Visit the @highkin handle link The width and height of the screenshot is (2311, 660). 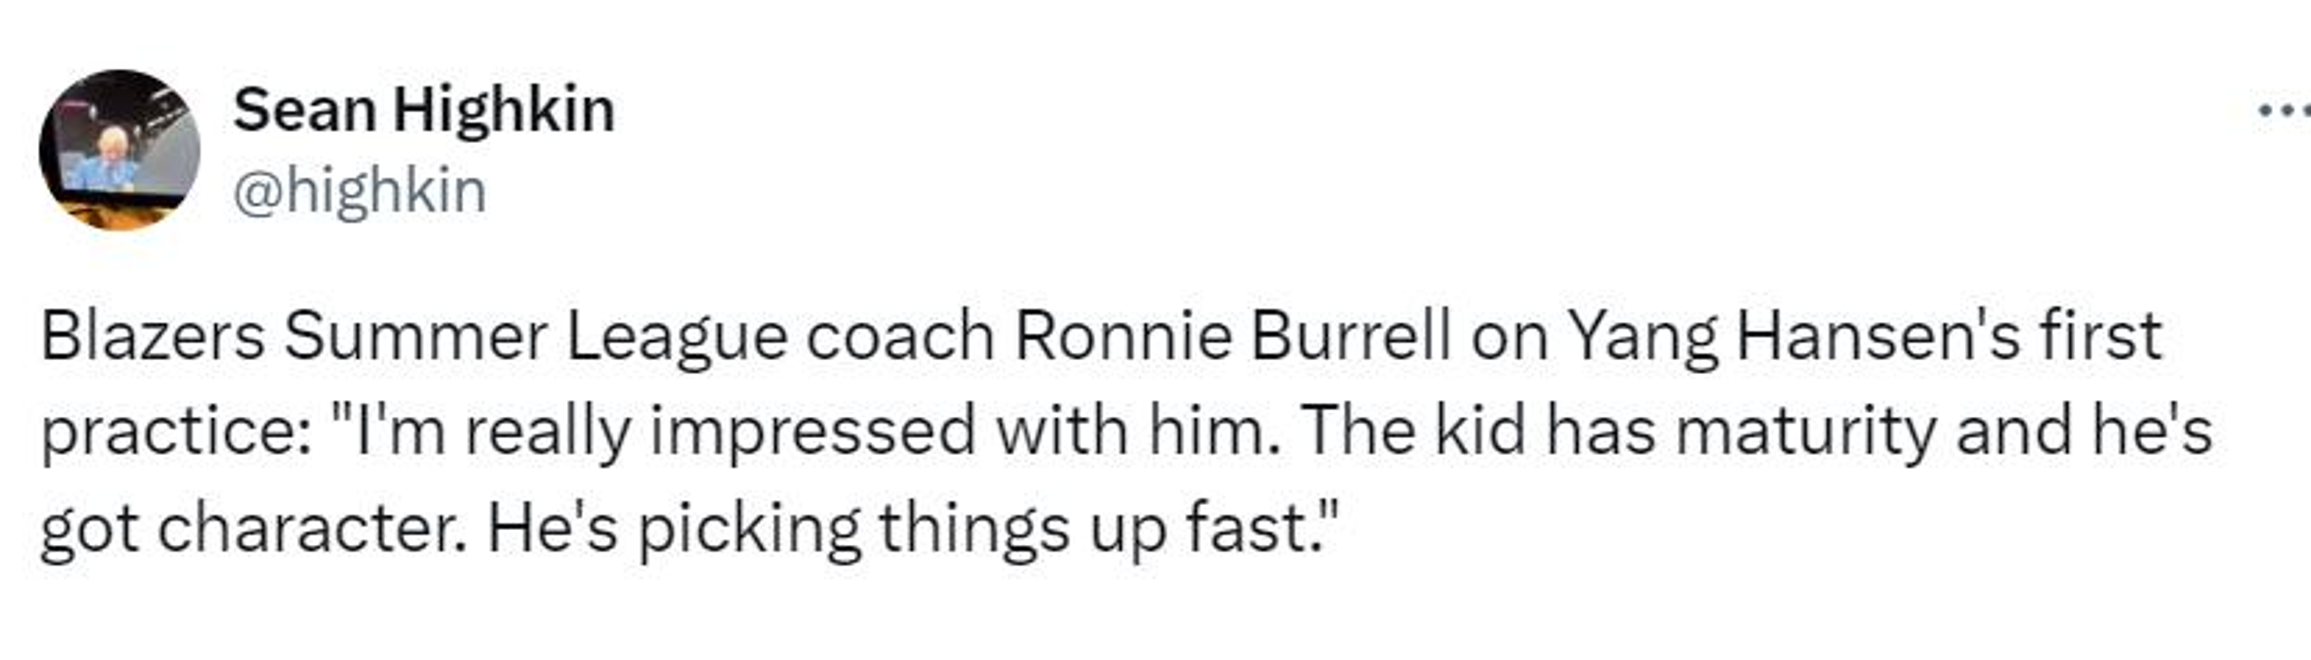click(x=360, y=190)
